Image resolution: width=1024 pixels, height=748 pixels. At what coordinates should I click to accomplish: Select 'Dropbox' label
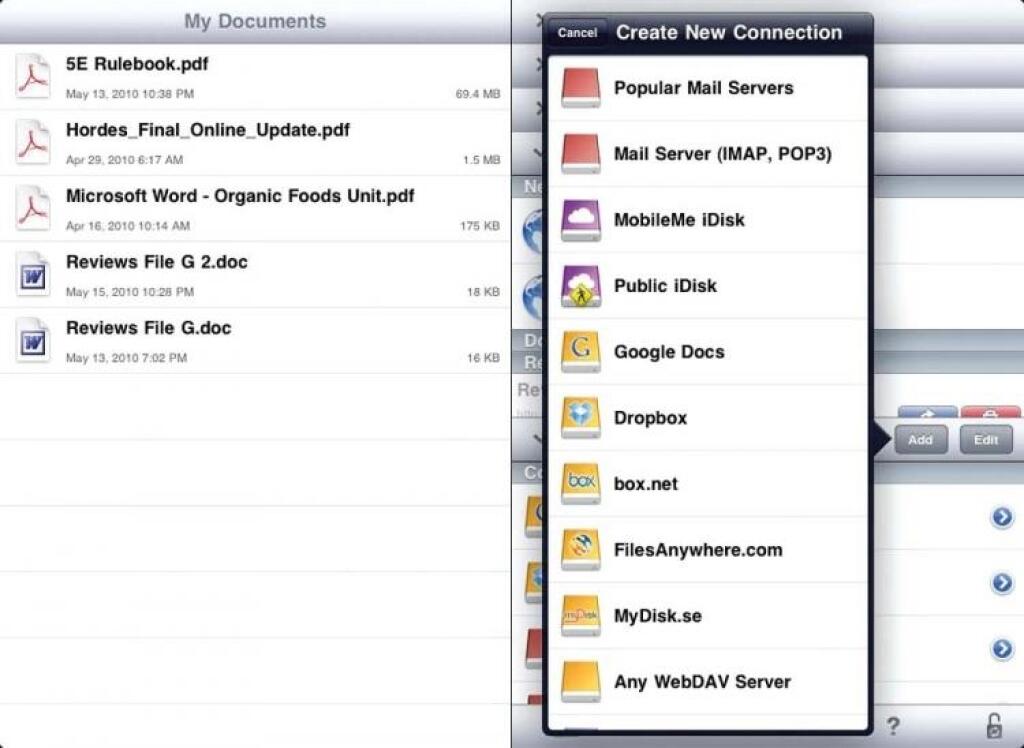pos(650,418)
